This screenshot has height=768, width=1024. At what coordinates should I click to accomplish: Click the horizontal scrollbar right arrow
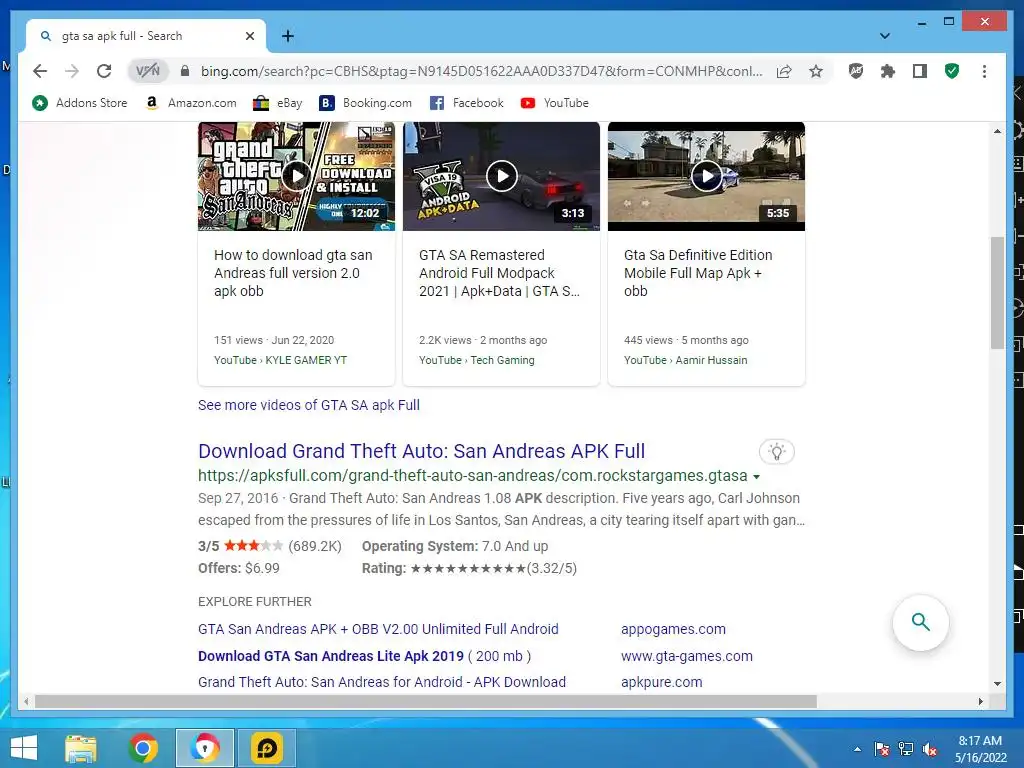(980, 701)
